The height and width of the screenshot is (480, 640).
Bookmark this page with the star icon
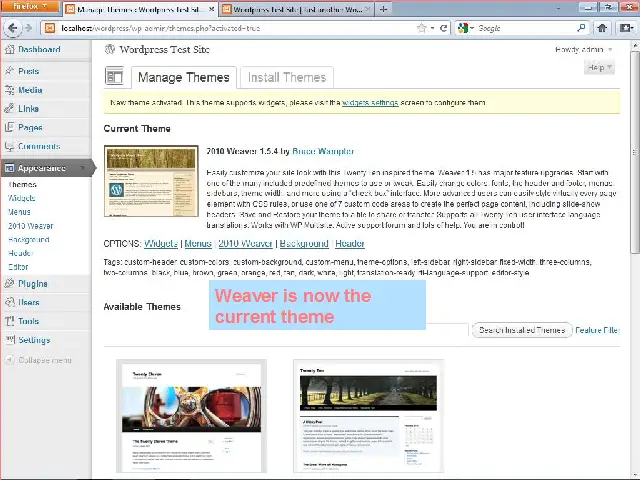421,28
